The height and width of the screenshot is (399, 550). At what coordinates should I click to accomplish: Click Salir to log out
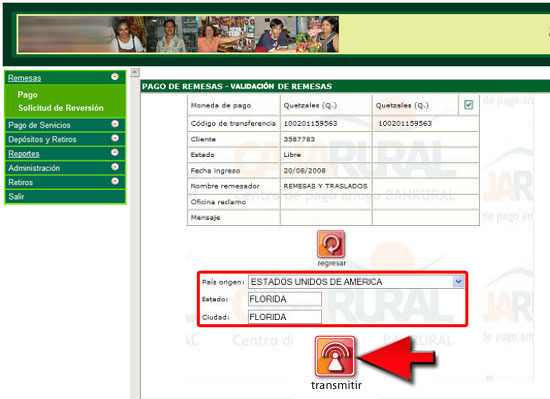16,197
